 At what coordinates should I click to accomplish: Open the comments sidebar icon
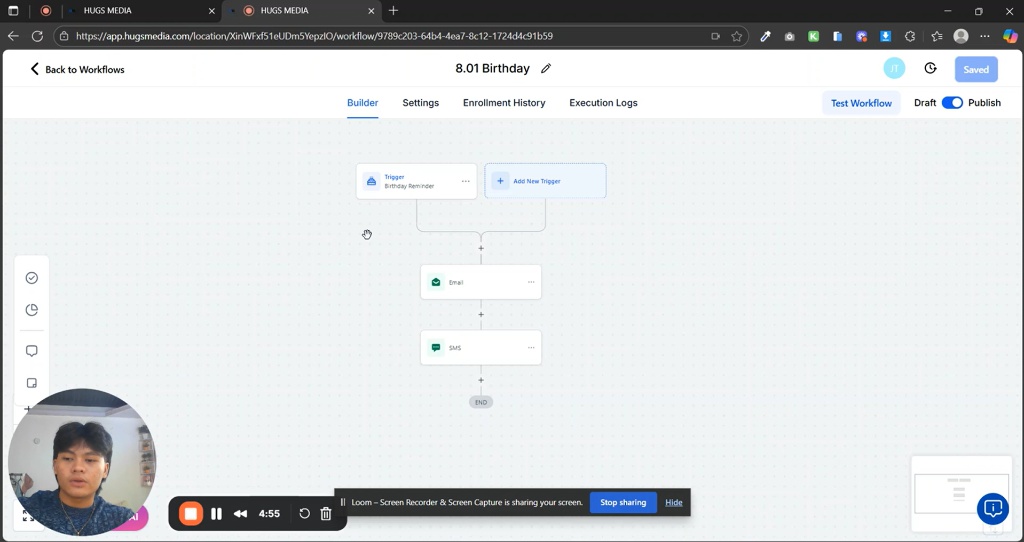click(31, 351)
